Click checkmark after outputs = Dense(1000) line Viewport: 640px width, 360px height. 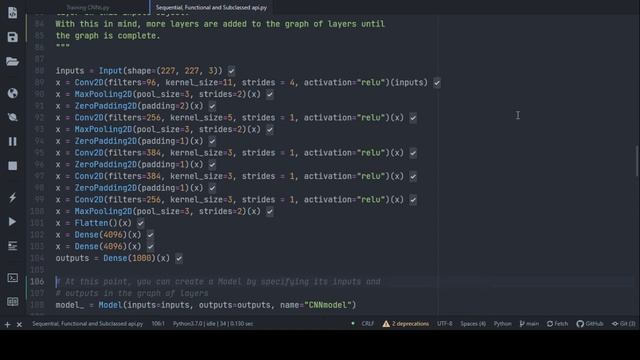coord(179,258)
